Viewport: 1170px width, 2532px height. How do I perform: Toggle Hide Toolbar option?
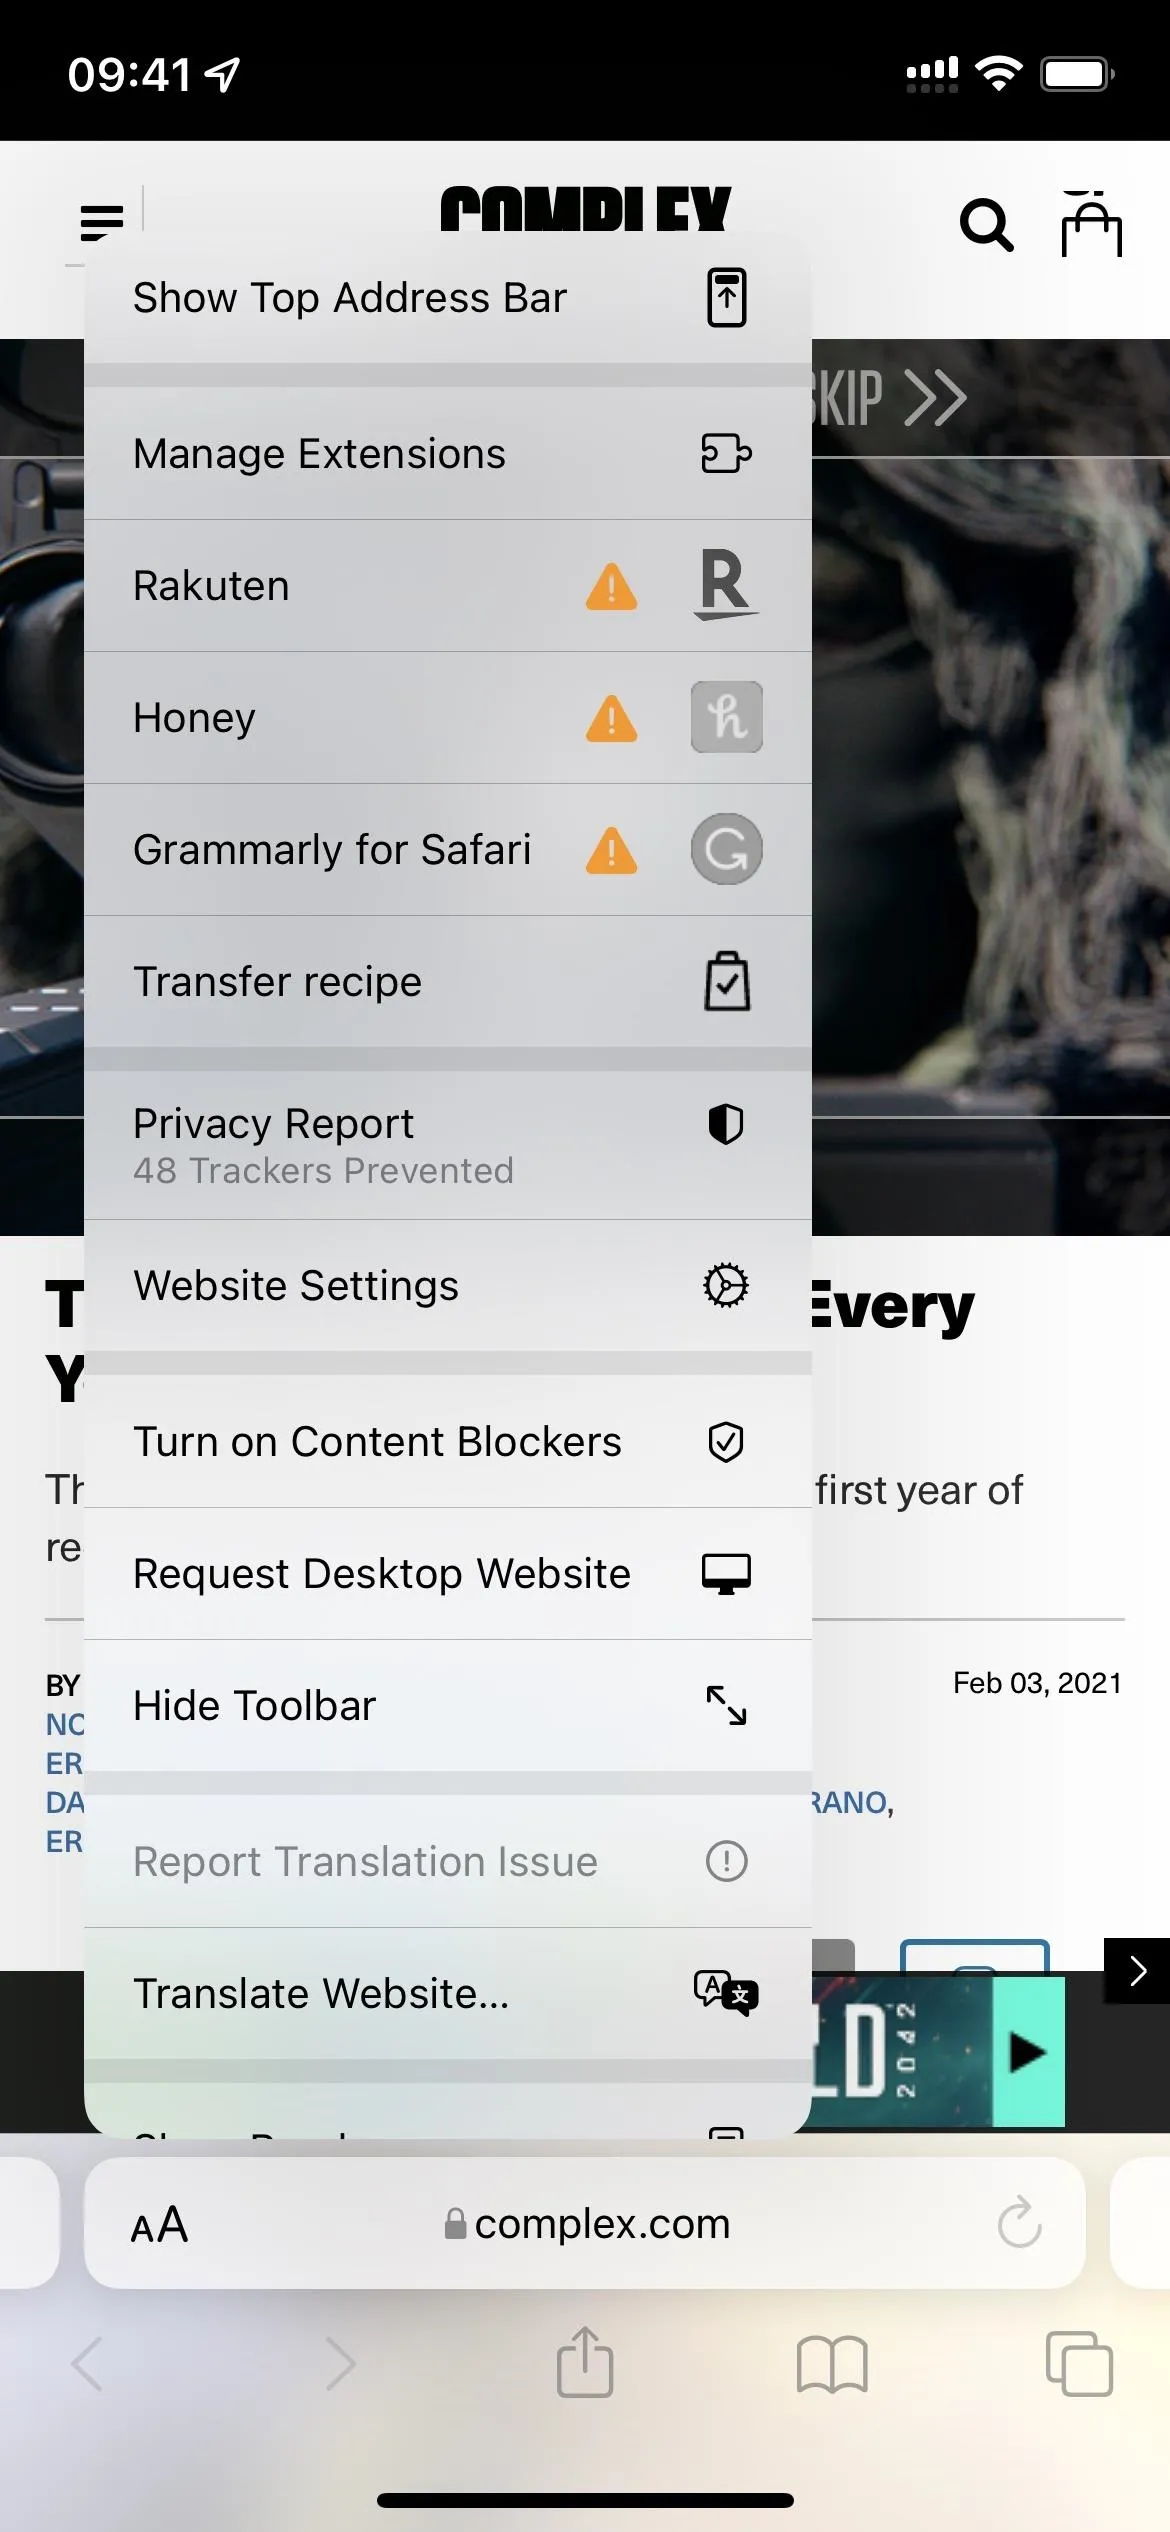coord(448,1706)
